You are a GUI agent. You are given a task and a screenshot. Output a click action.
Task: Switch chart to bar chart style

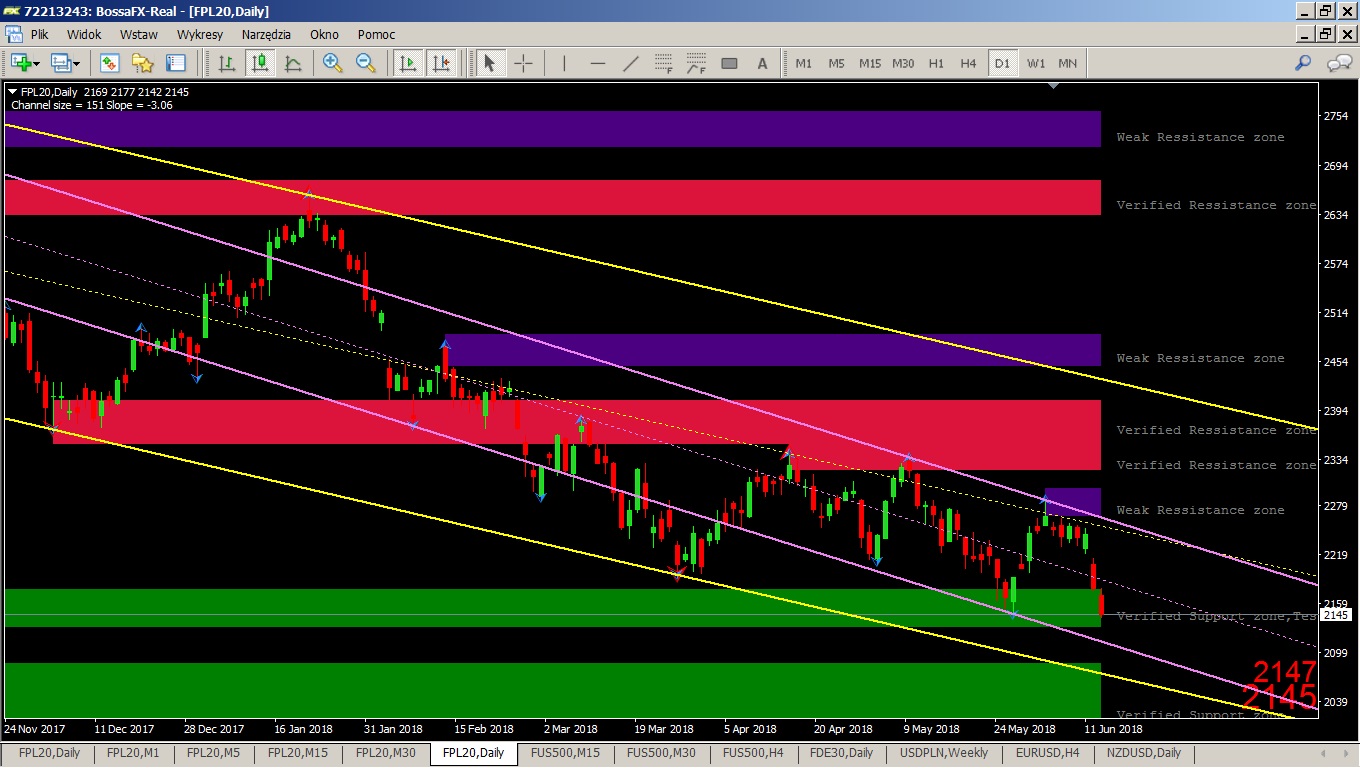(x=227, y=63)
